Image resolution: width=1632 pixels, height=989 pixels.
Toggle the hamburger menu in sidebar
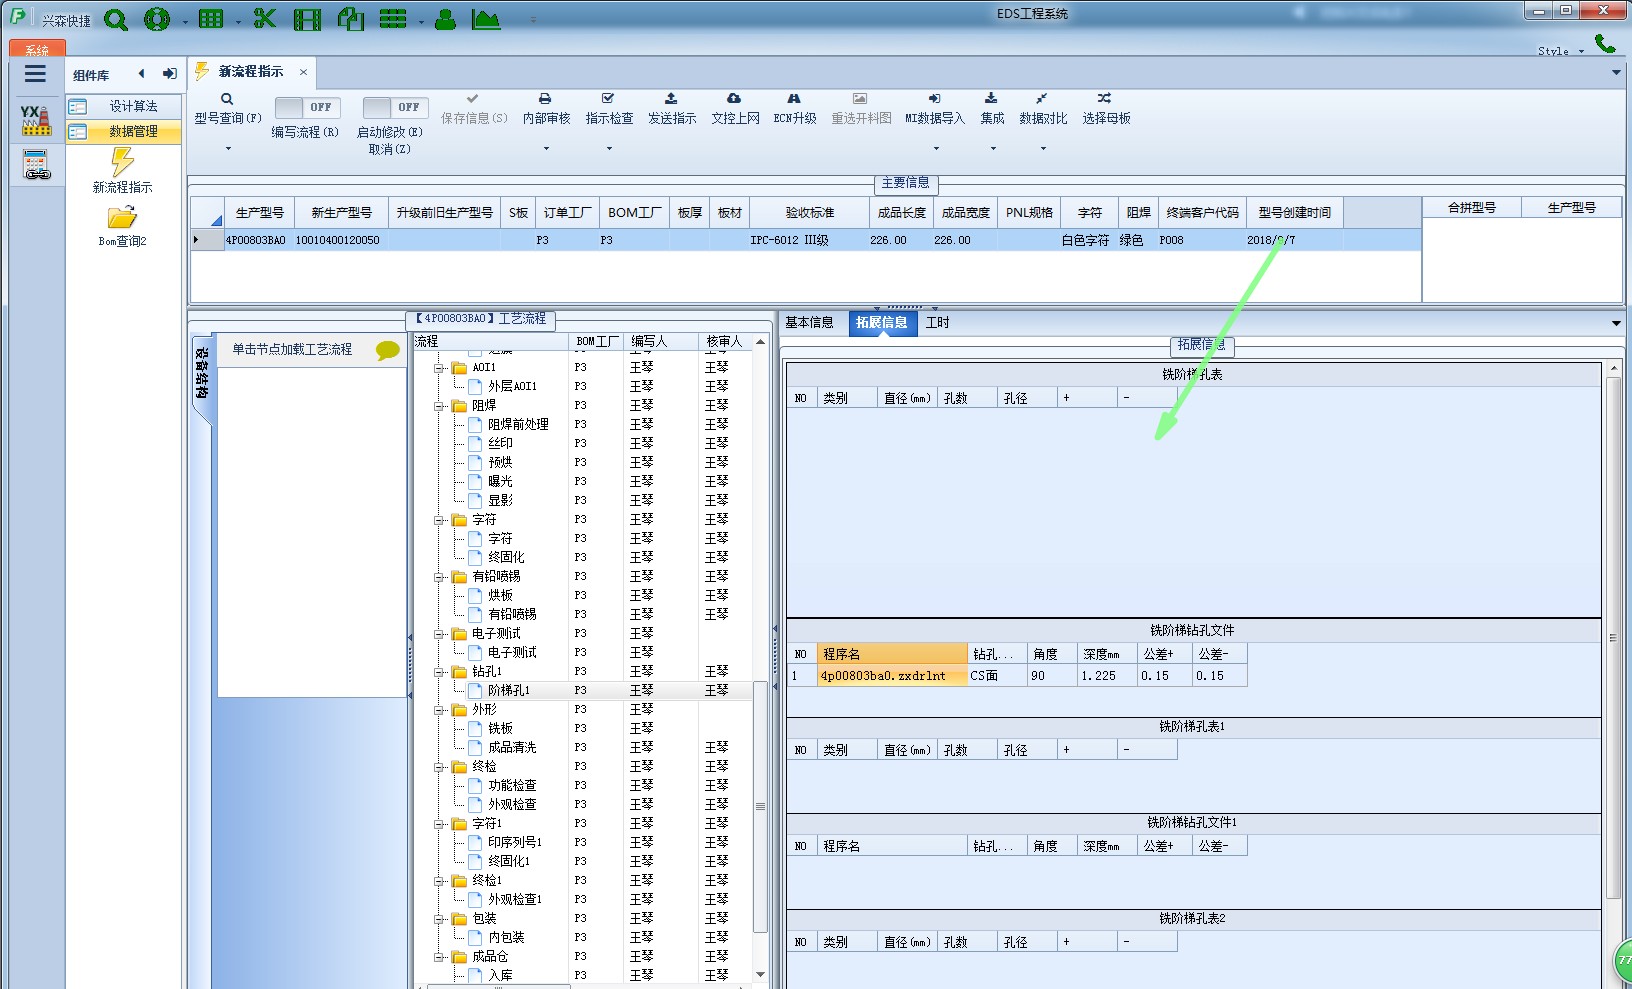click(35, 73)
